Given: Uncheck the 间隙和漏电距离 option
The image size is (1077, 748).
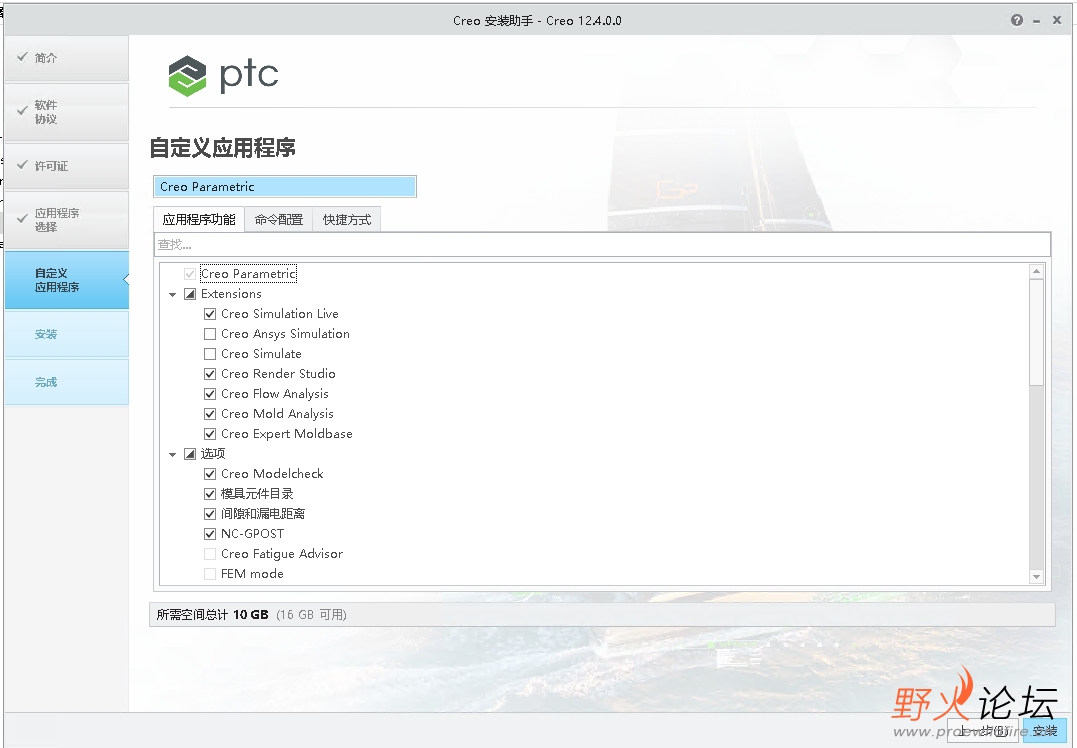Looking at the screenshot, I should [210, 514].
